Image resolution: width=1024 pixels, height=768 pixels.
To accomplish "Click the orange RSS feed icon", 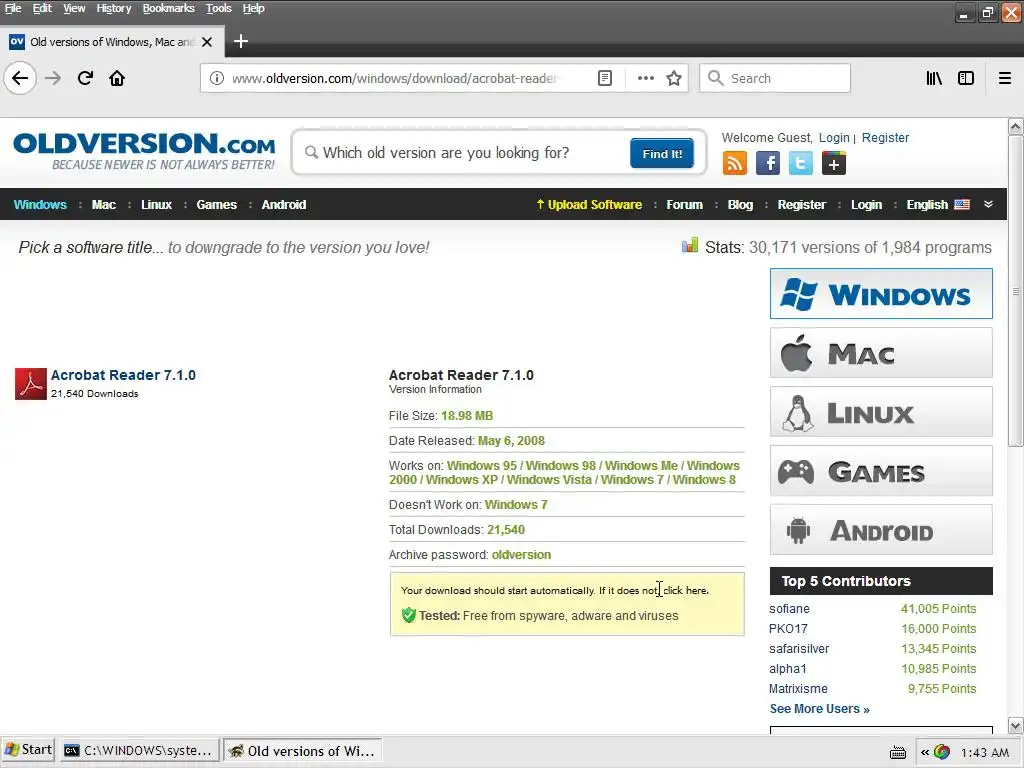I will pos(735,163).
